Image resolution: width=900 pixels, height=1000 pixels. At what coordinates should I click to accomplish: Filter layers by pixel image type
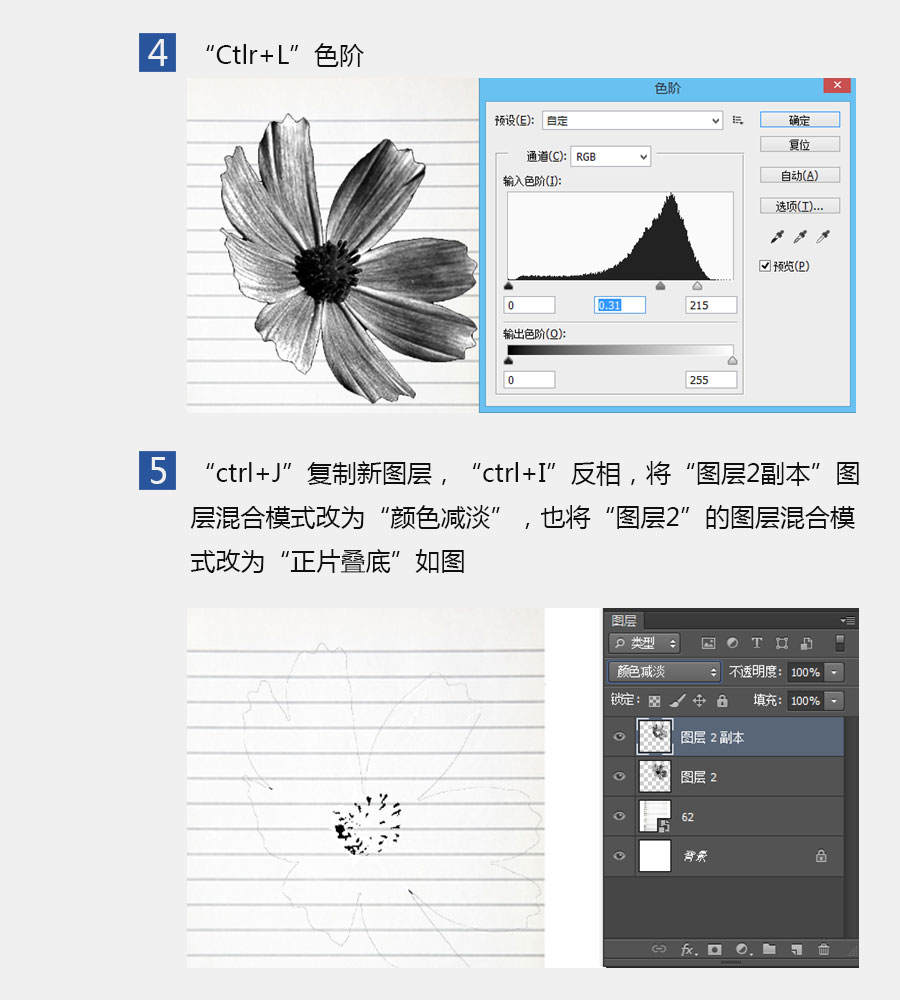708,643
